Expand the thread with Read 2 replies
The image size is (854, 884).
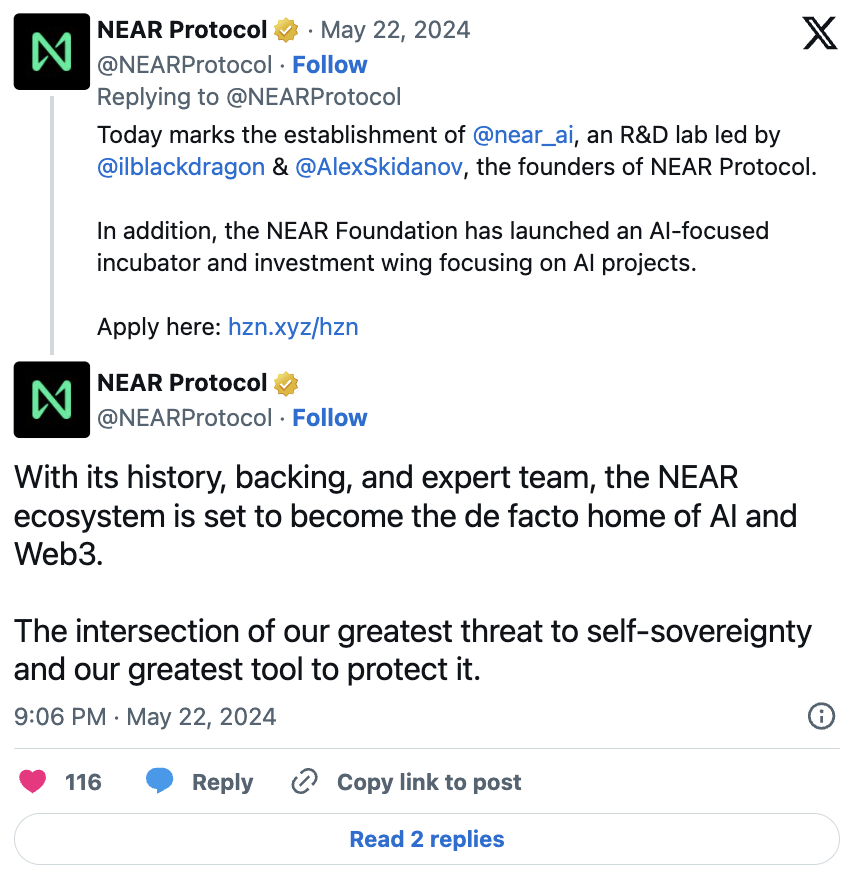coord(427,839)
